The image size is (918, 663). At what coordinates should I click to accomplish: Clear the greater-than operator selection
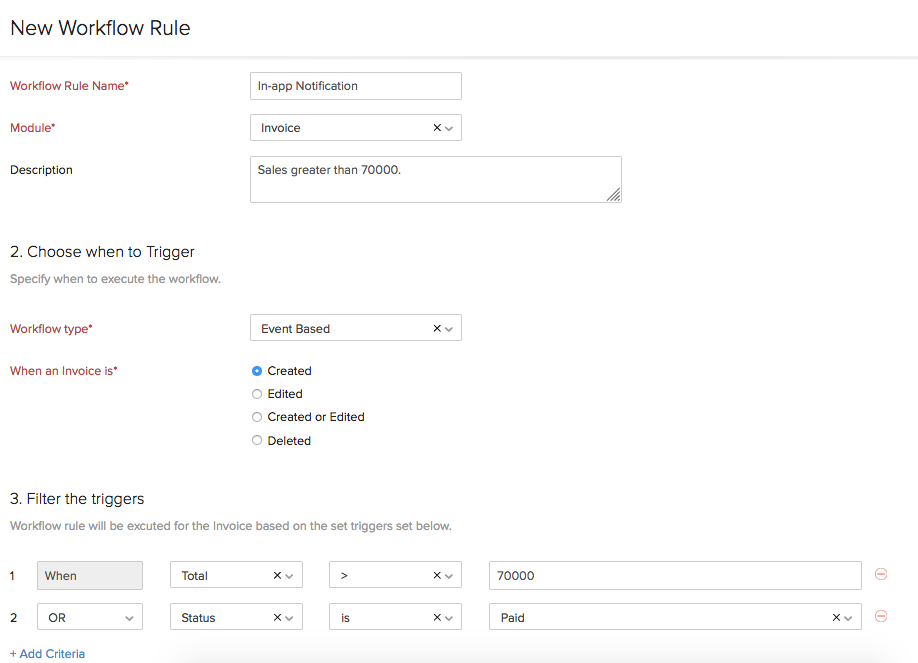tap(437, 576)
